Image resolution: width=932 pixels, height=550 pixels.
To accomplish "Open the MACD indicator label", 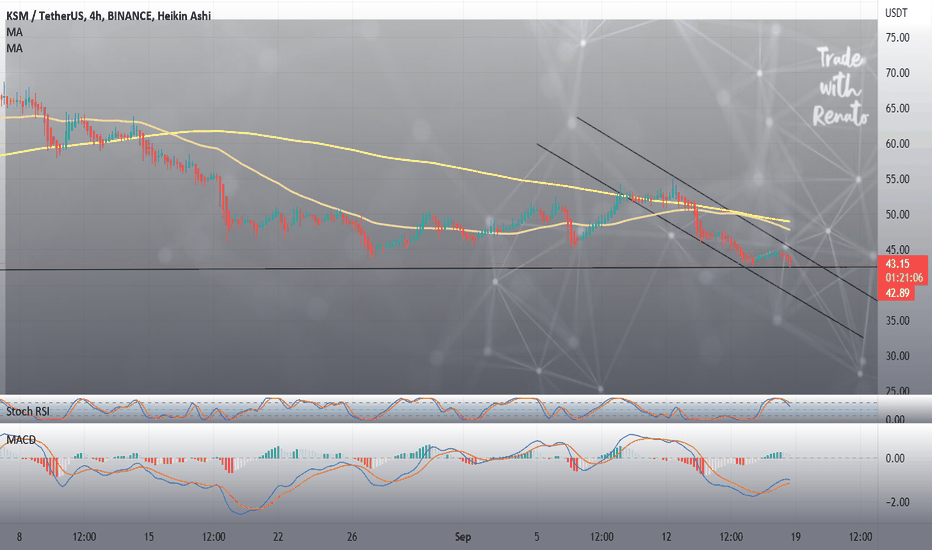I will 21,439.
